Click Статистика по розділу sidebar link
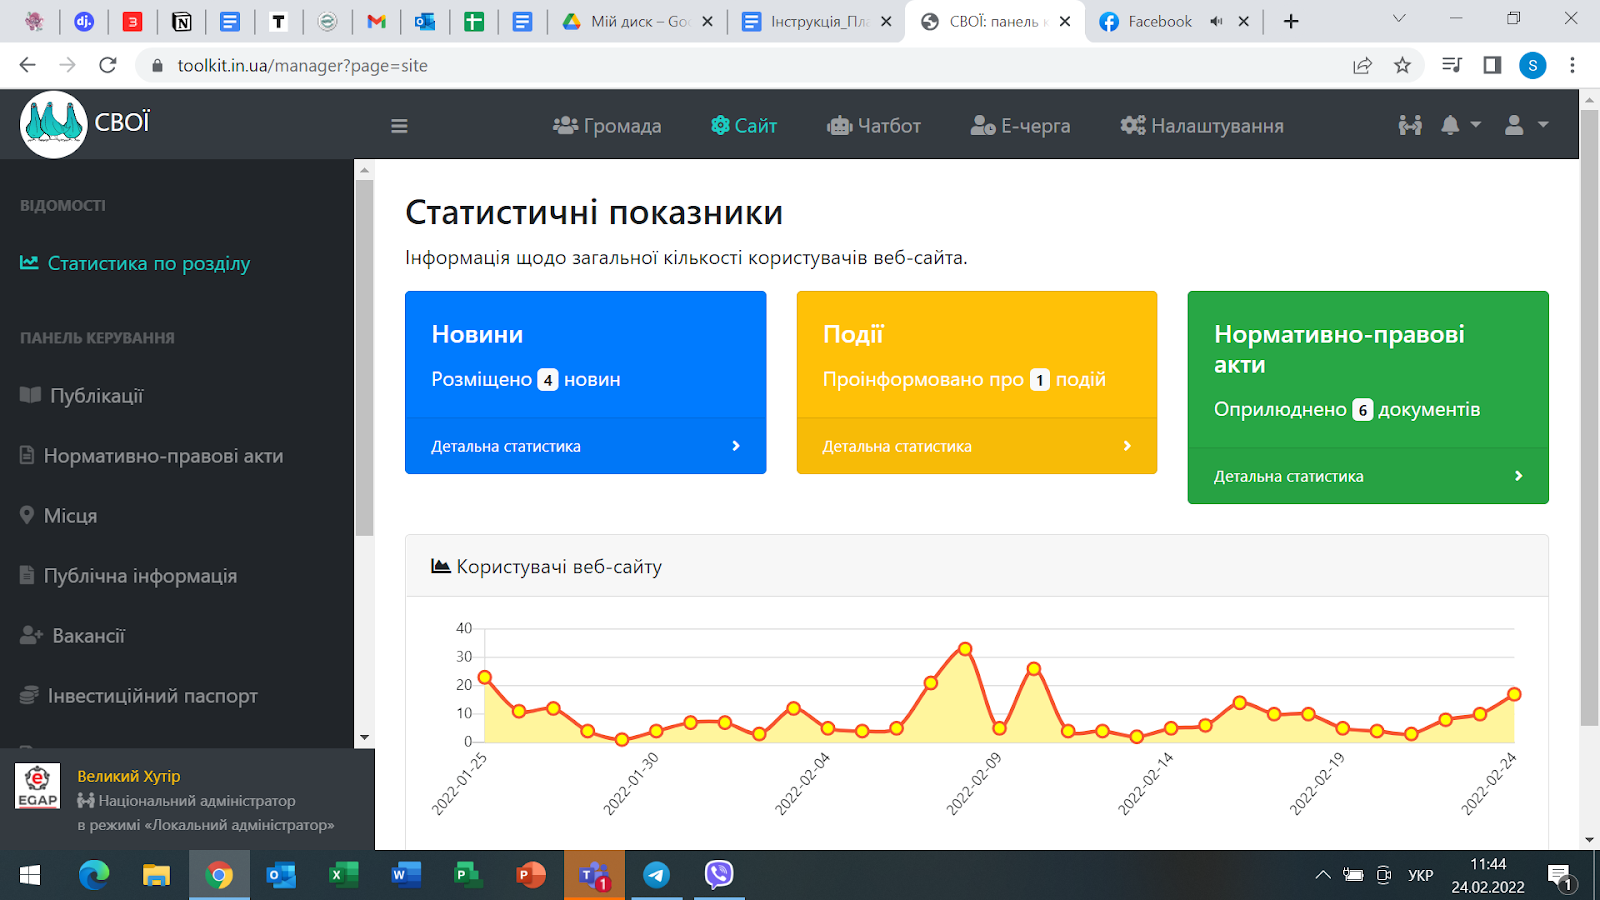Image resolution: width=1600 pixels, height=900 pixels. [x=148, y=264]
